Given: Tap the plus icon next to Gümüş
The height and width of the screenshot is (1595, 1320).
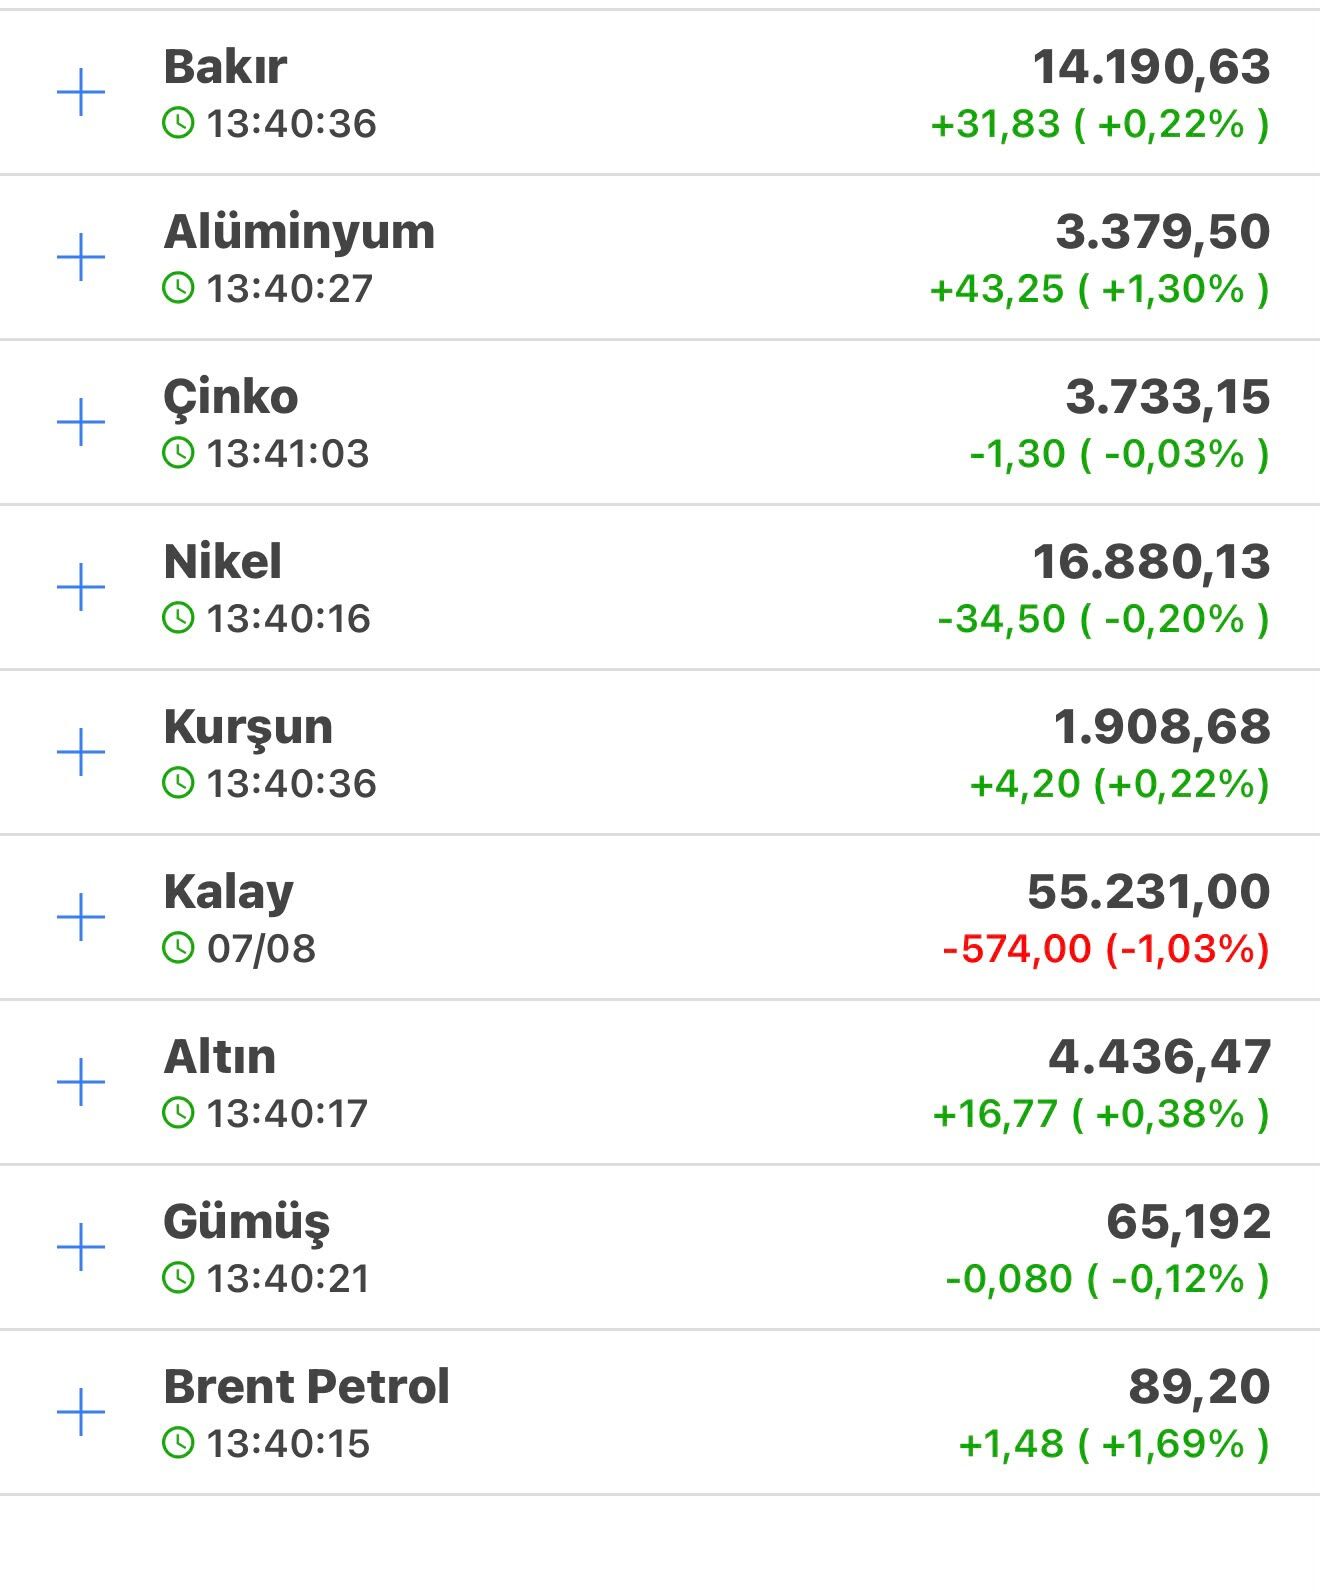Looking at the screenshot, I should tap(81, 1247).
